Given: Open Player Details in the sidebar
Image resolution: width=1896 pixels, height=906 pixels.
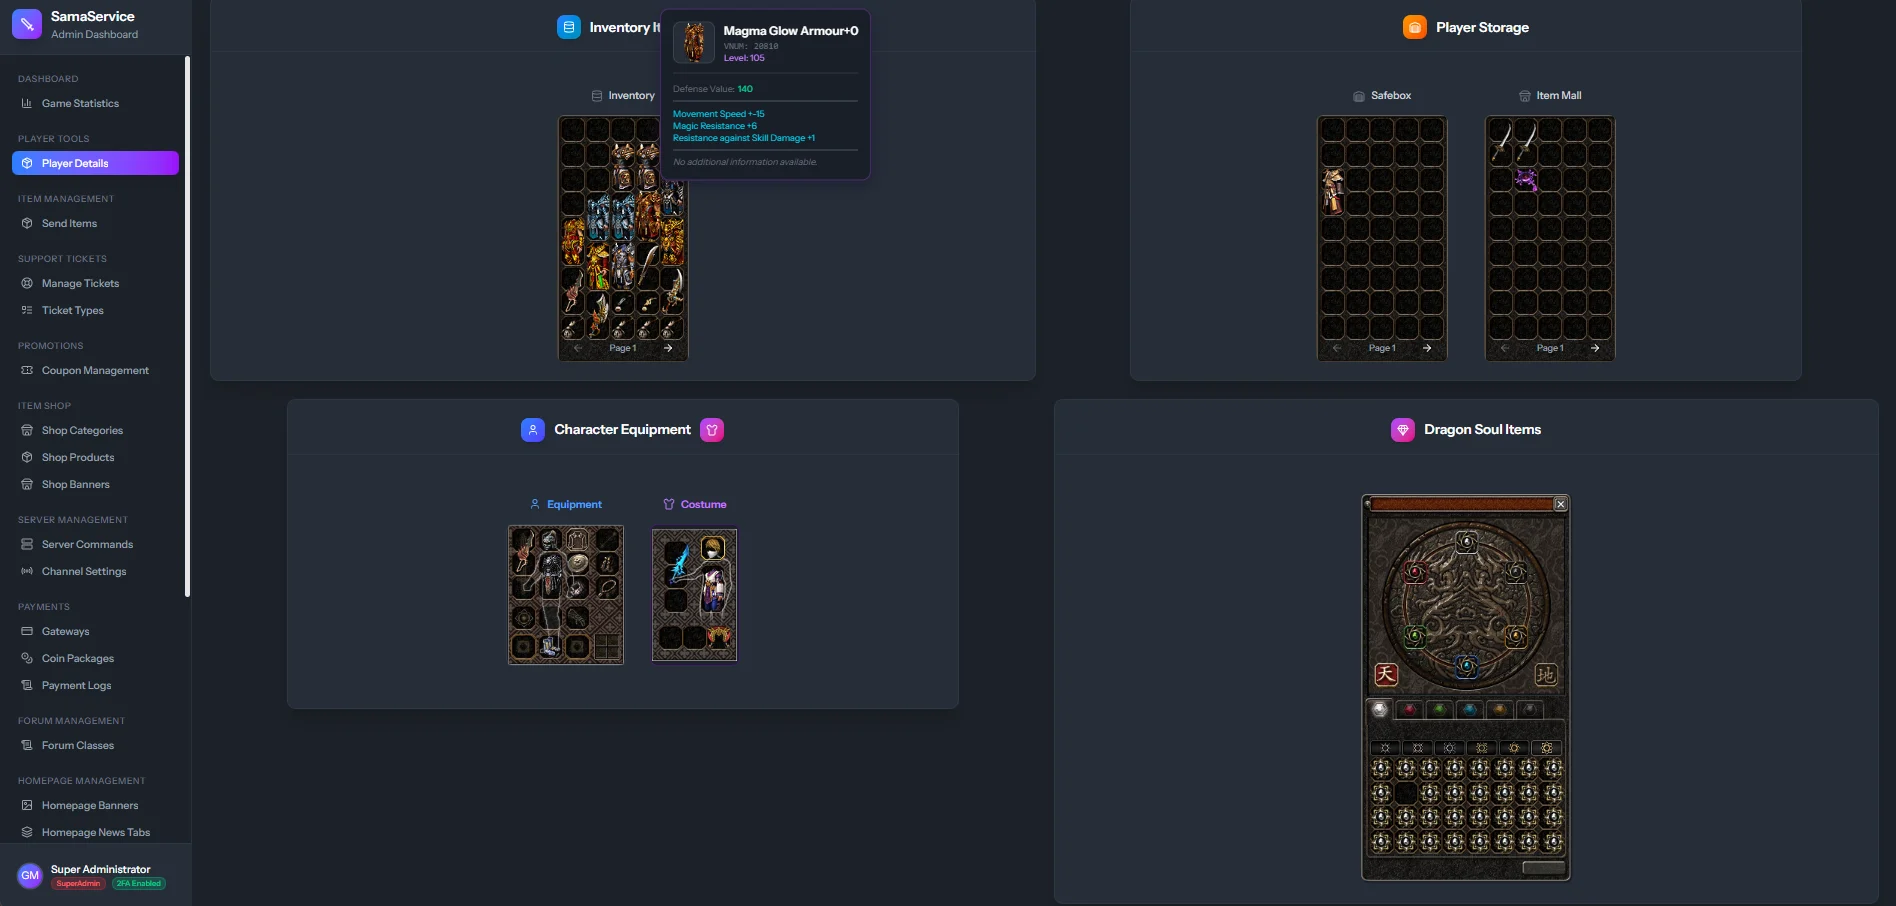Looking at the screenshot, I should [x=95, y=163].
